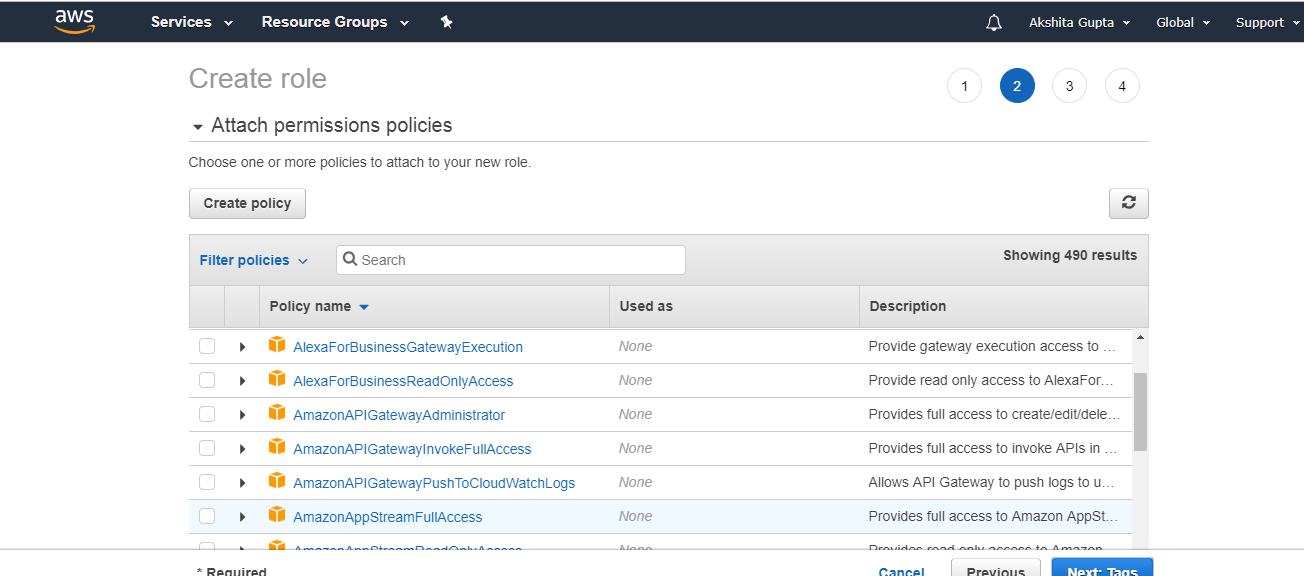Check the AlexaForBusinessReadOnlyAccess checkbox
Screen dimensions: 1304x576
pyautogui.click(x=207, y=379)
